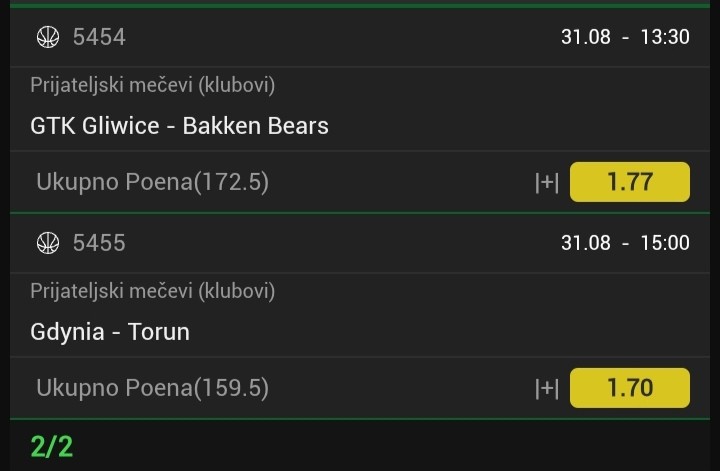Click match code 5454
The image size is (720, 471).
pos(99,37)
